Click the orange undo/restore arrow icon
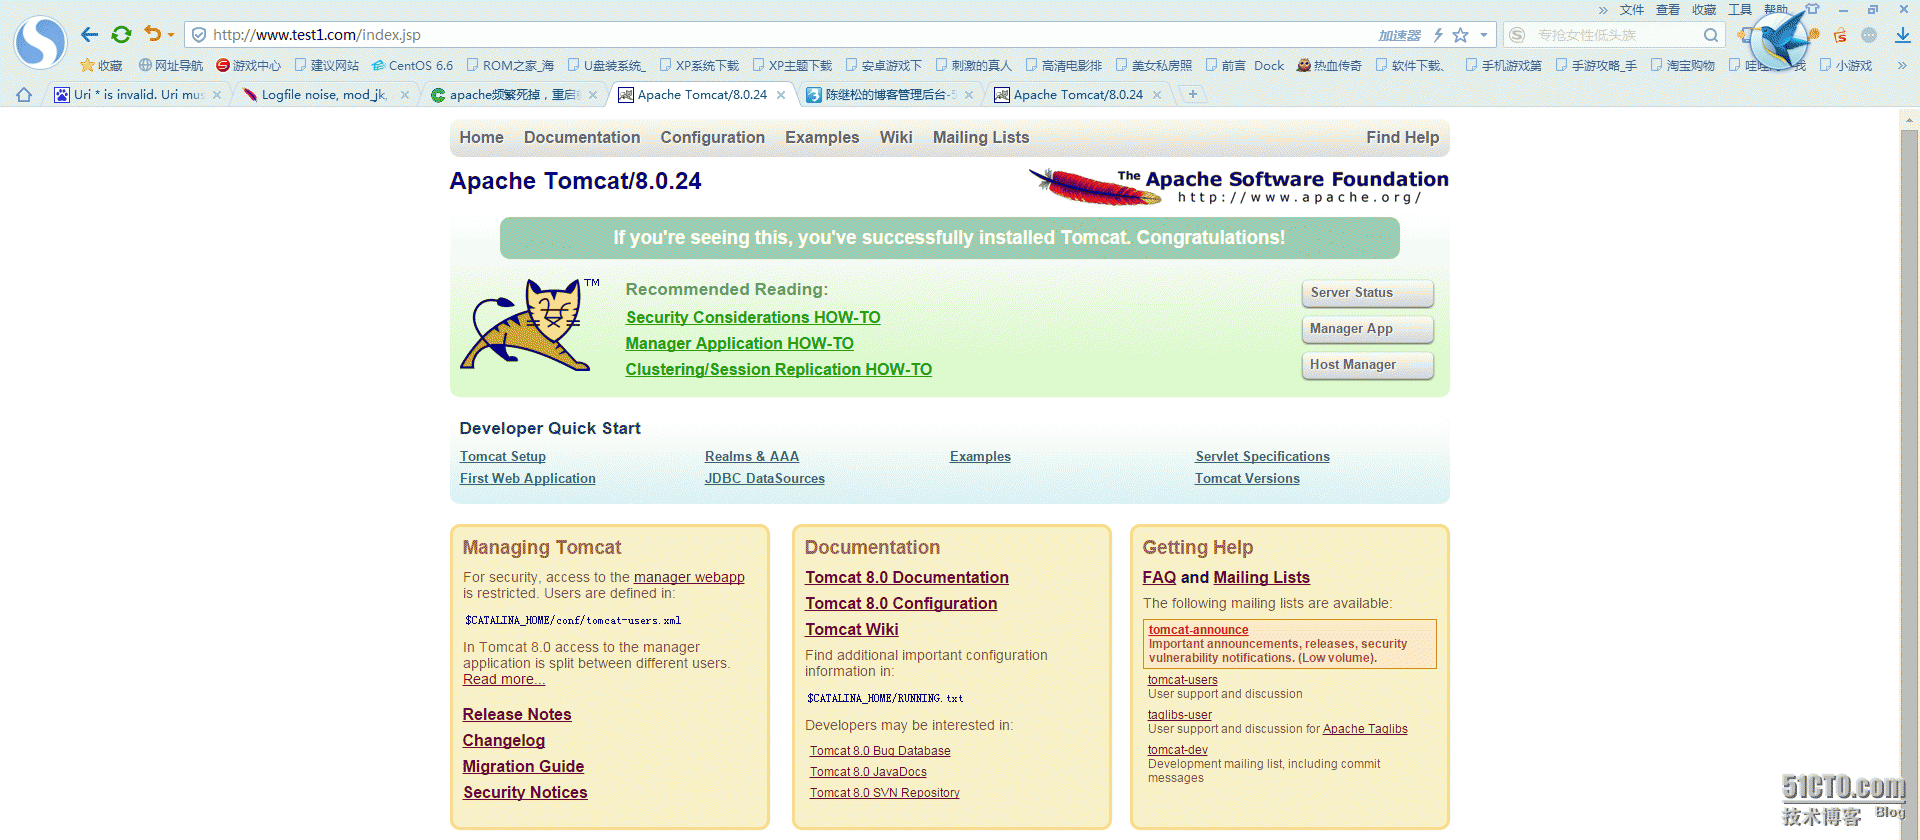Viewport: 1920px width, 840px height. pos(152,34)
